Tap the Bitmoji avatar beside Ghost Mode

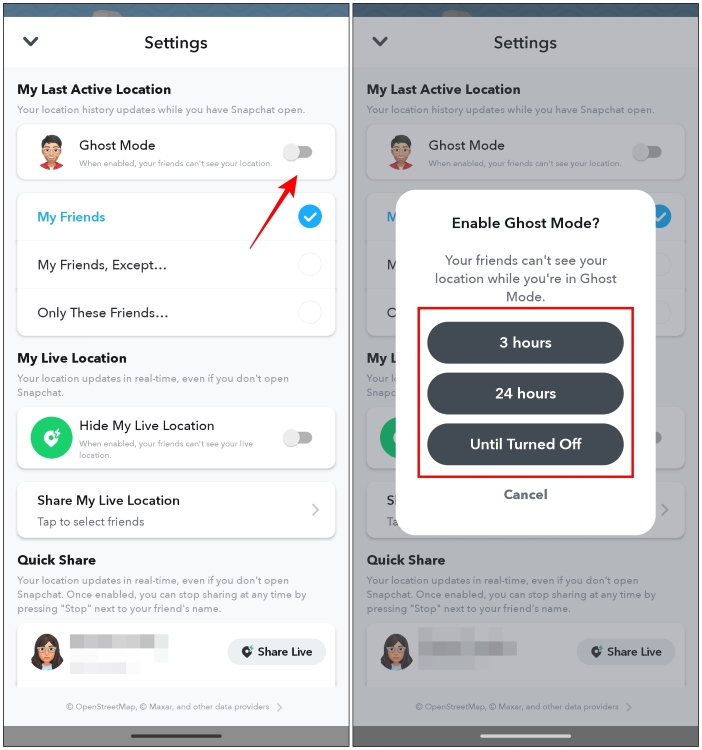tap(52, 152)
